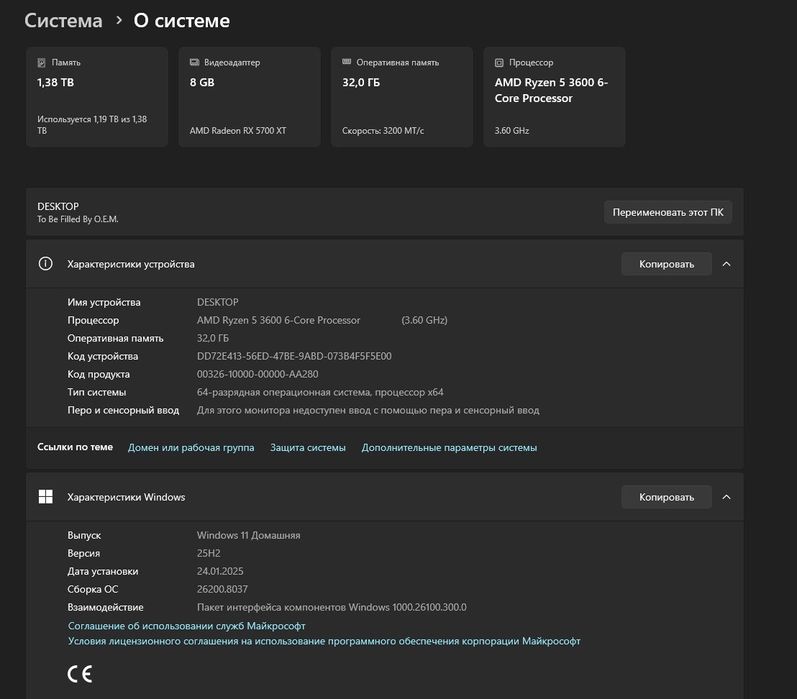The width and height of the screenshot is (797, 699).
Task: Open the Защита системы link
Action: (308, 448)
